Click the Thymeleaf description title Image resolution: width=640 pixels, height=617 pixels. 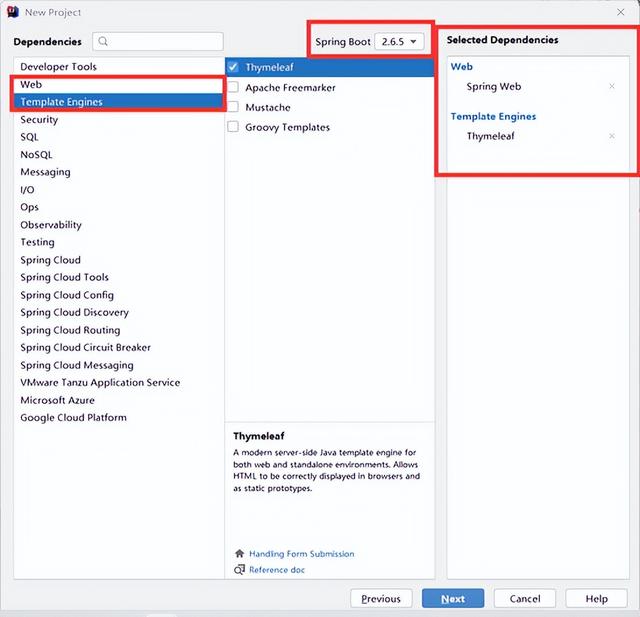tap(259, 436)
